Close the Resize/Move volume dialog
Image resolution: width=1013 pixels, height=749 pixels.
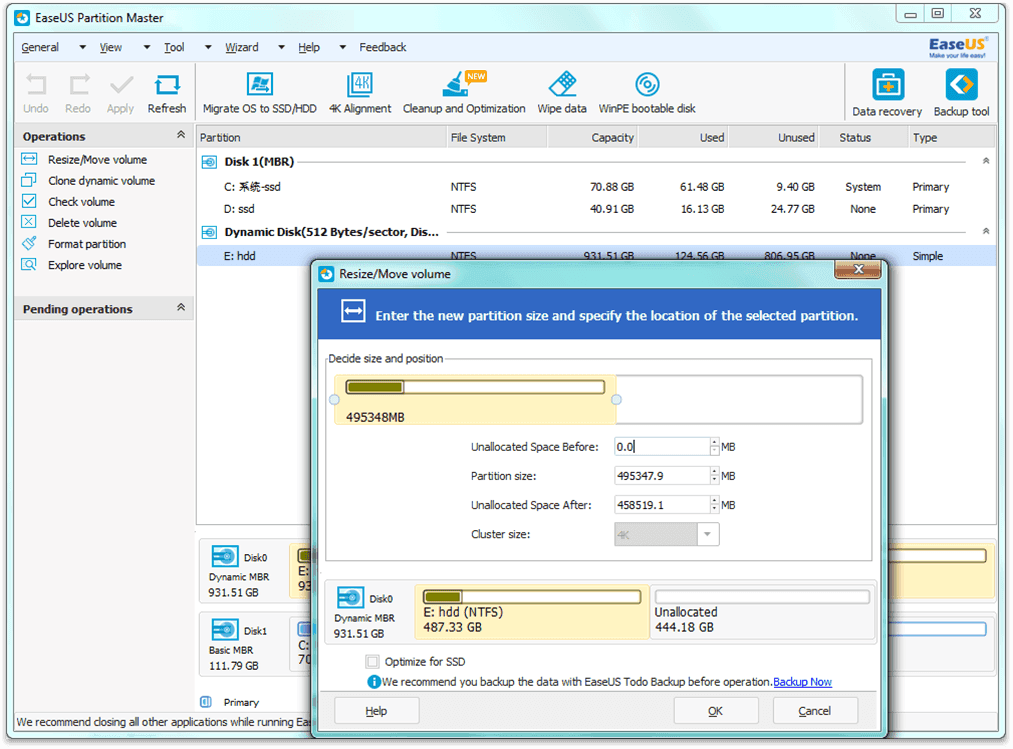tap(858, 269)
